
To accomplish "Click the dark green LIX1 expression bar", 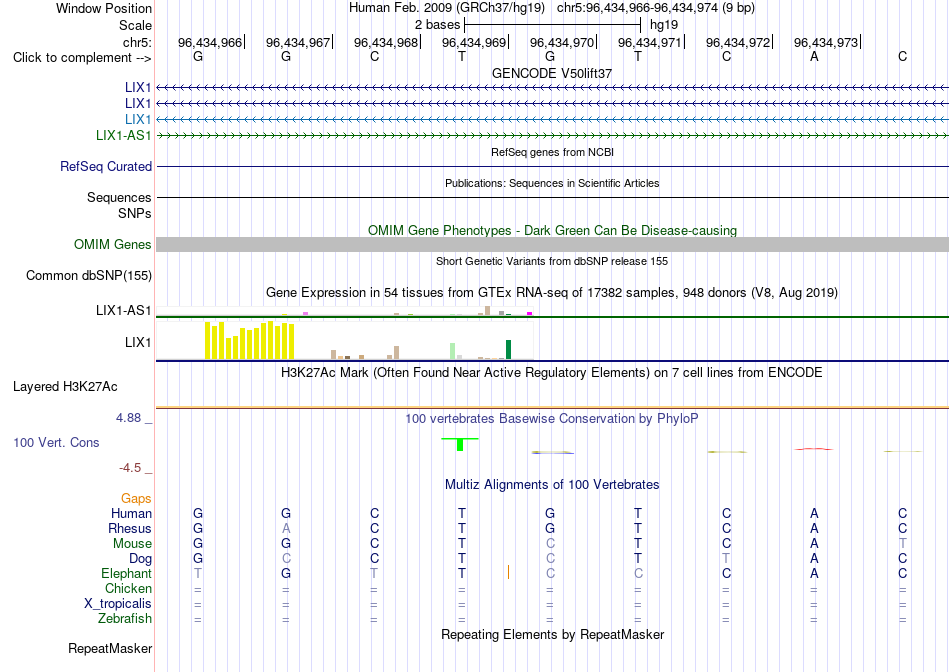I will click(508, 350).
